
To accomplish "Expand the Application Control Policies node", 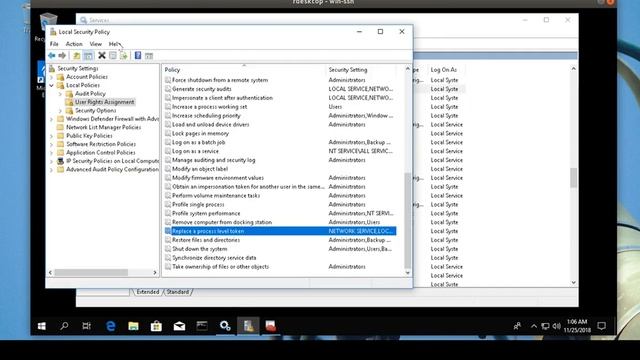I will (x=52, y=153).
